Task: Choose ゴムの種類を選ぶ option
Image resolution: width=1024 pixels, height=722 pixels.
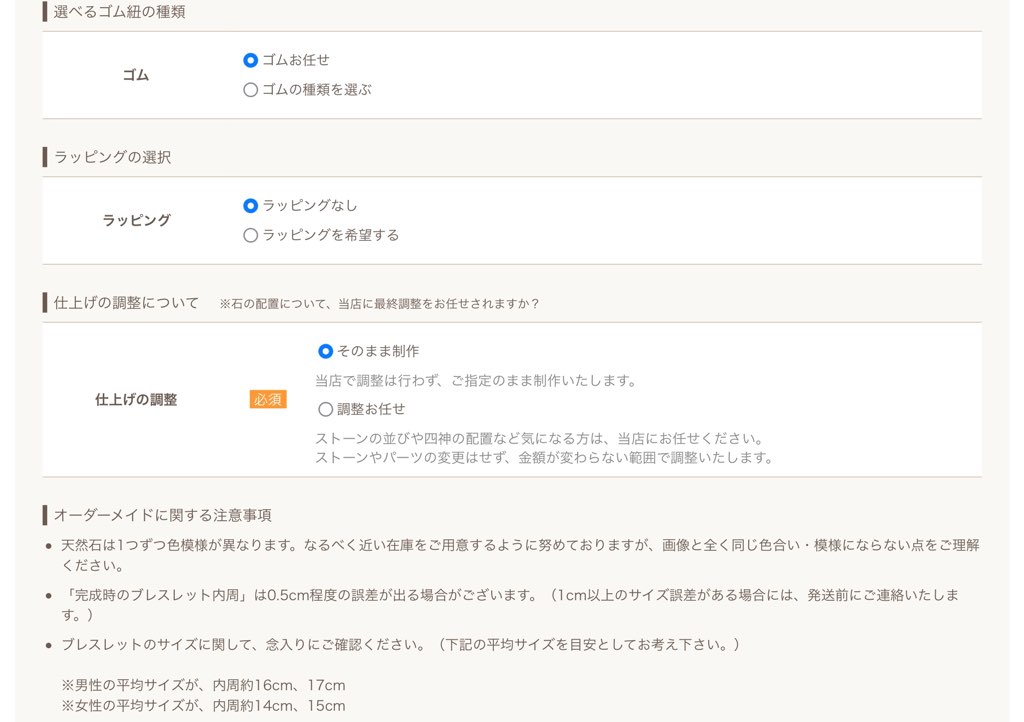Action: coord(250,89)
